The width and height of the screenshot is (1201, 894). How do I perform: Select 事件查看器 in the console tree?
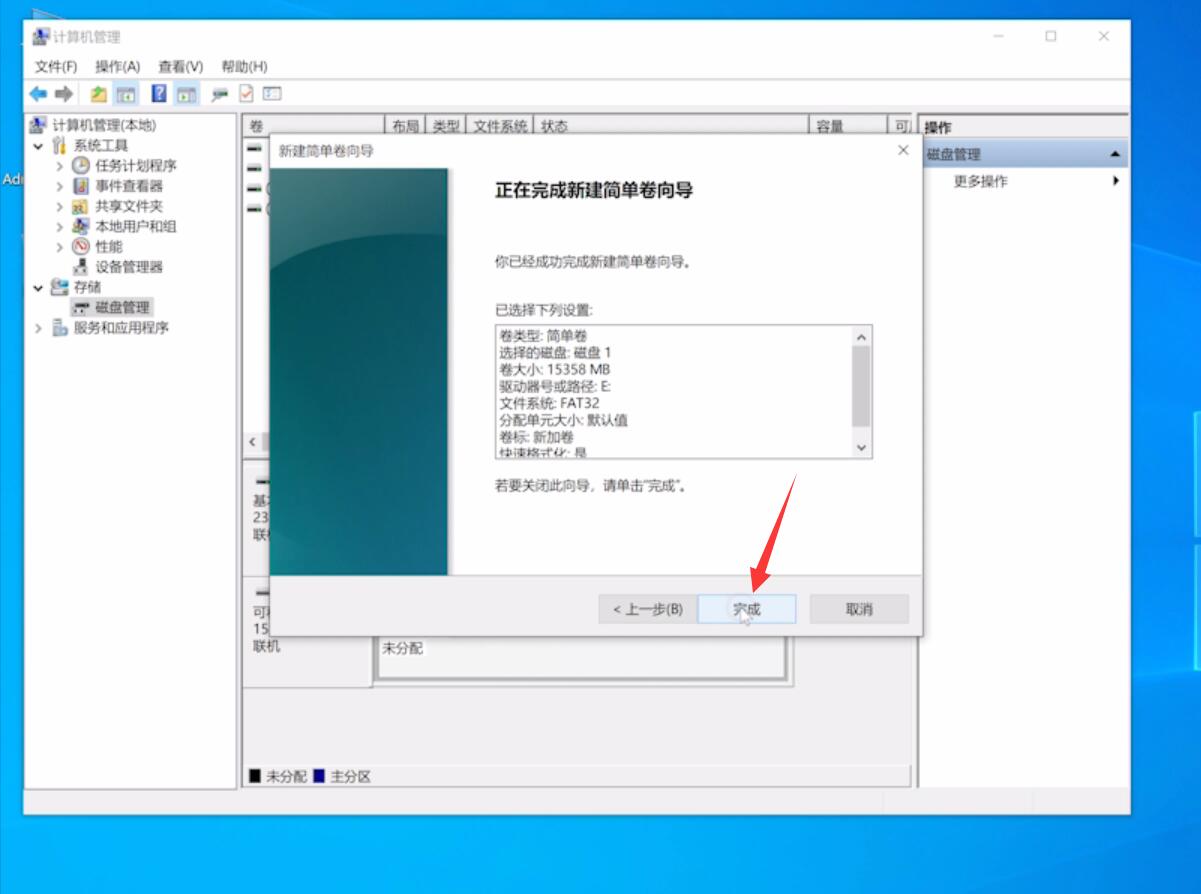coord(129,186)
